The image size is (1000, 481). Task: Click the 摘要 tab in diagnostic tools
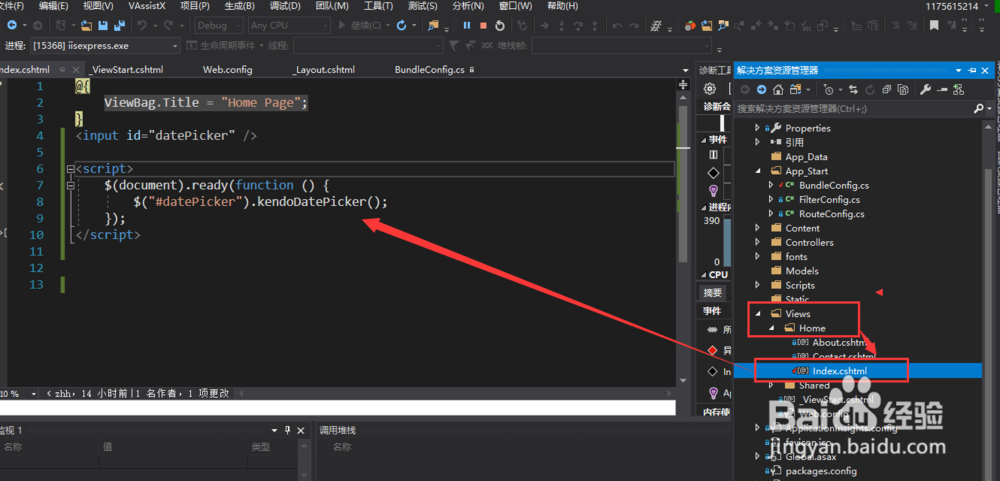click(x=712, y=293)
